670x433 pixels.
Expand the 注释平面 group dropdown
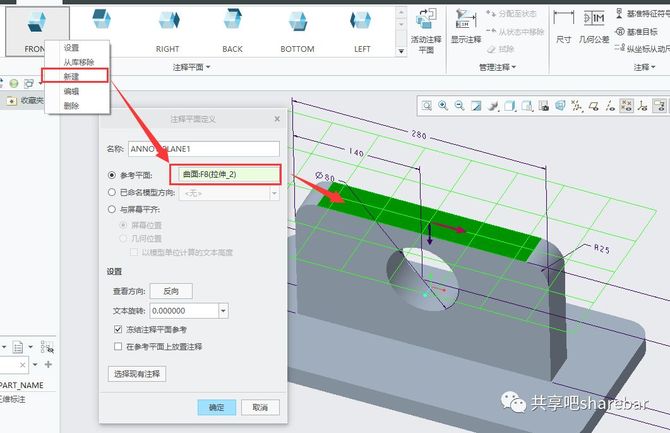(x=191, y=67)
